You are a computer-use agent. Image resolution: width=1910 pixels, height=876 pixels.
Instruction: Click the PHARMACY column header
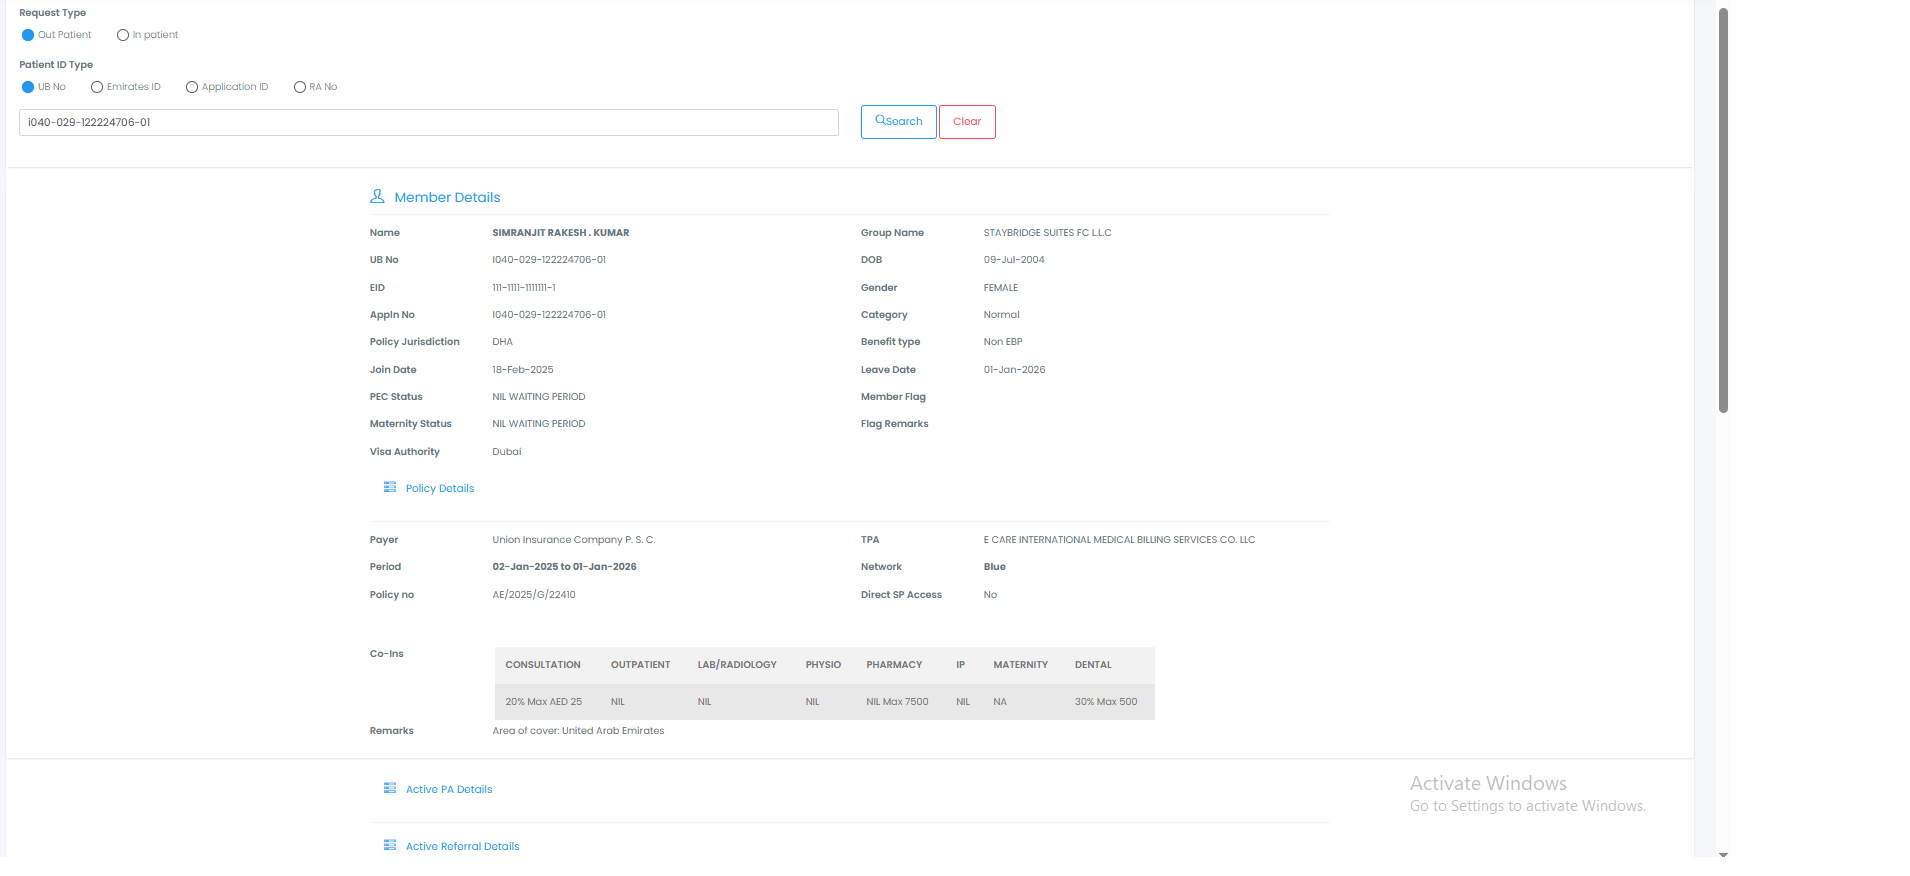click(894, 665)
